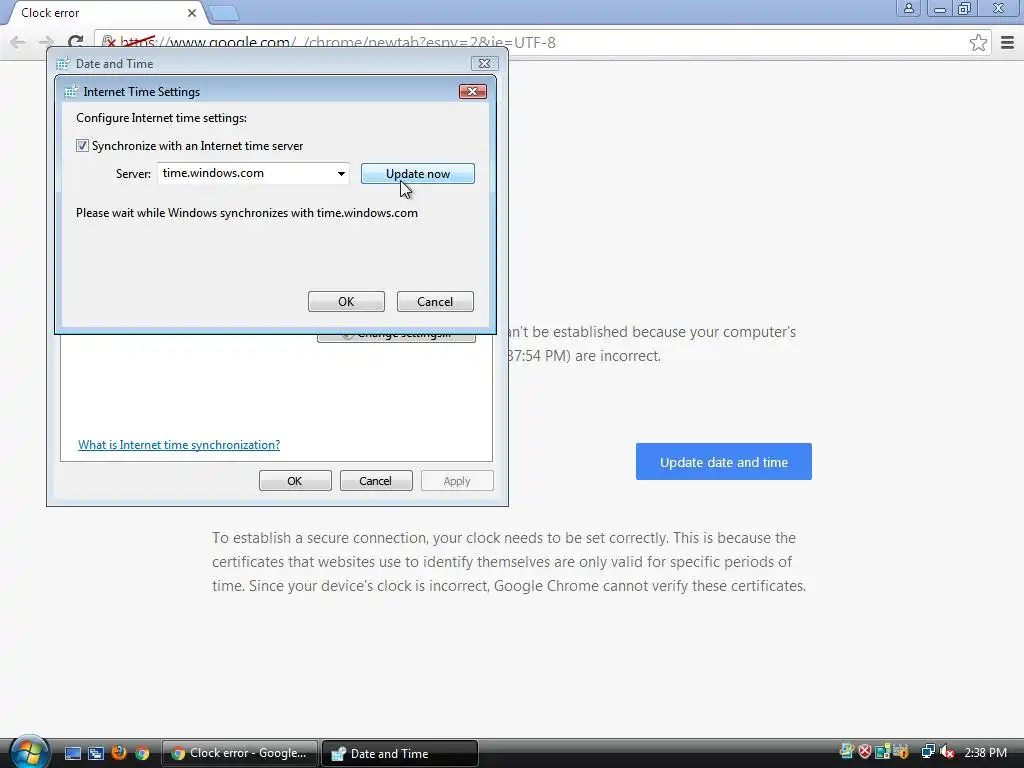Go back with Chrome back arrow
Screen dimensions: 1024x768
coord(18,42)
